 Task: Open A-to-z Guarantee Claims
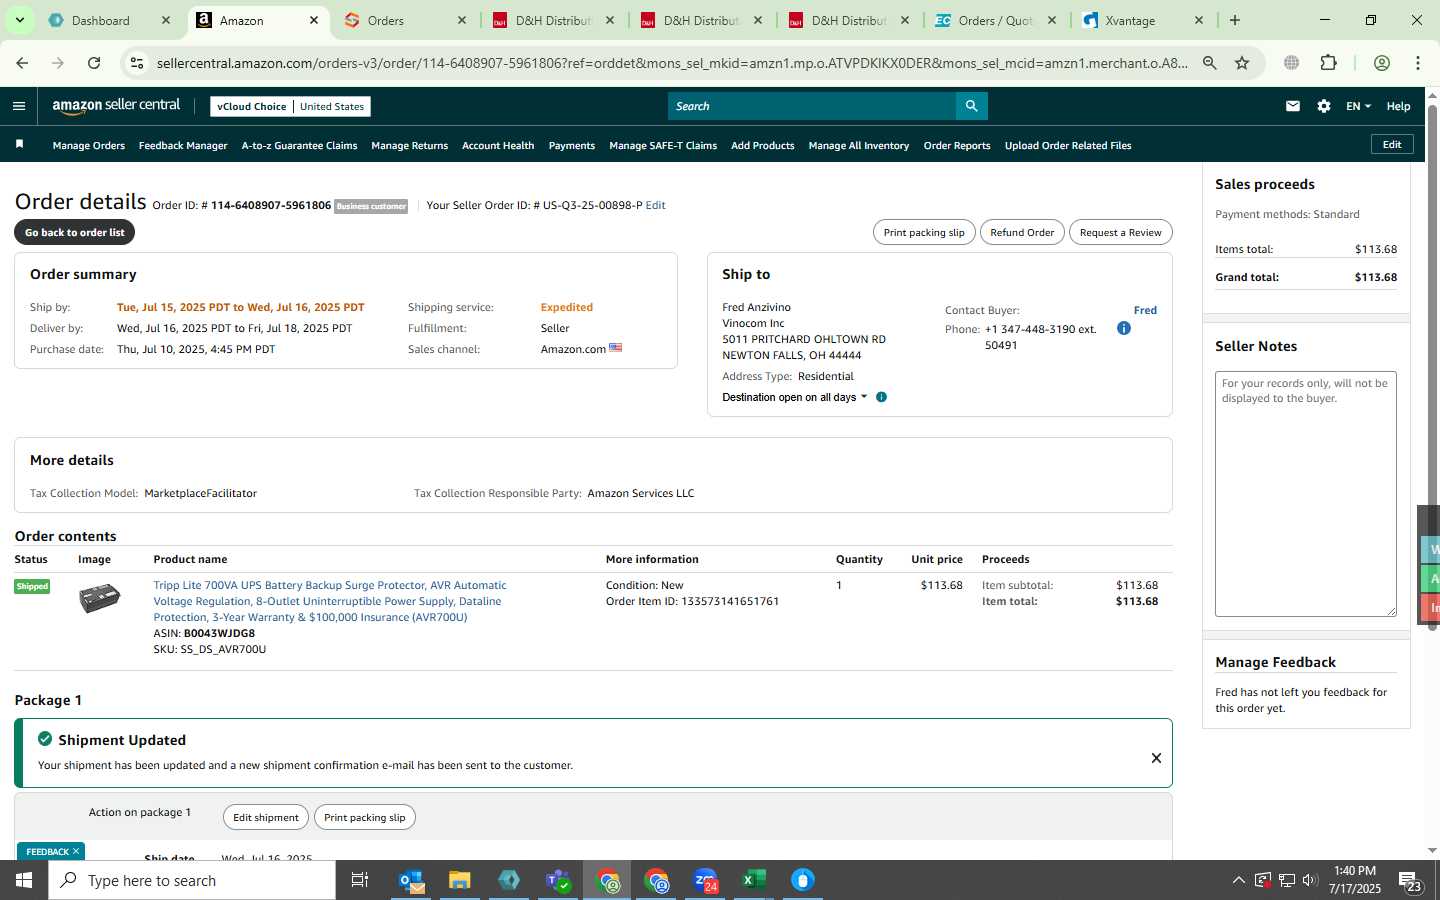click(299, 145)
